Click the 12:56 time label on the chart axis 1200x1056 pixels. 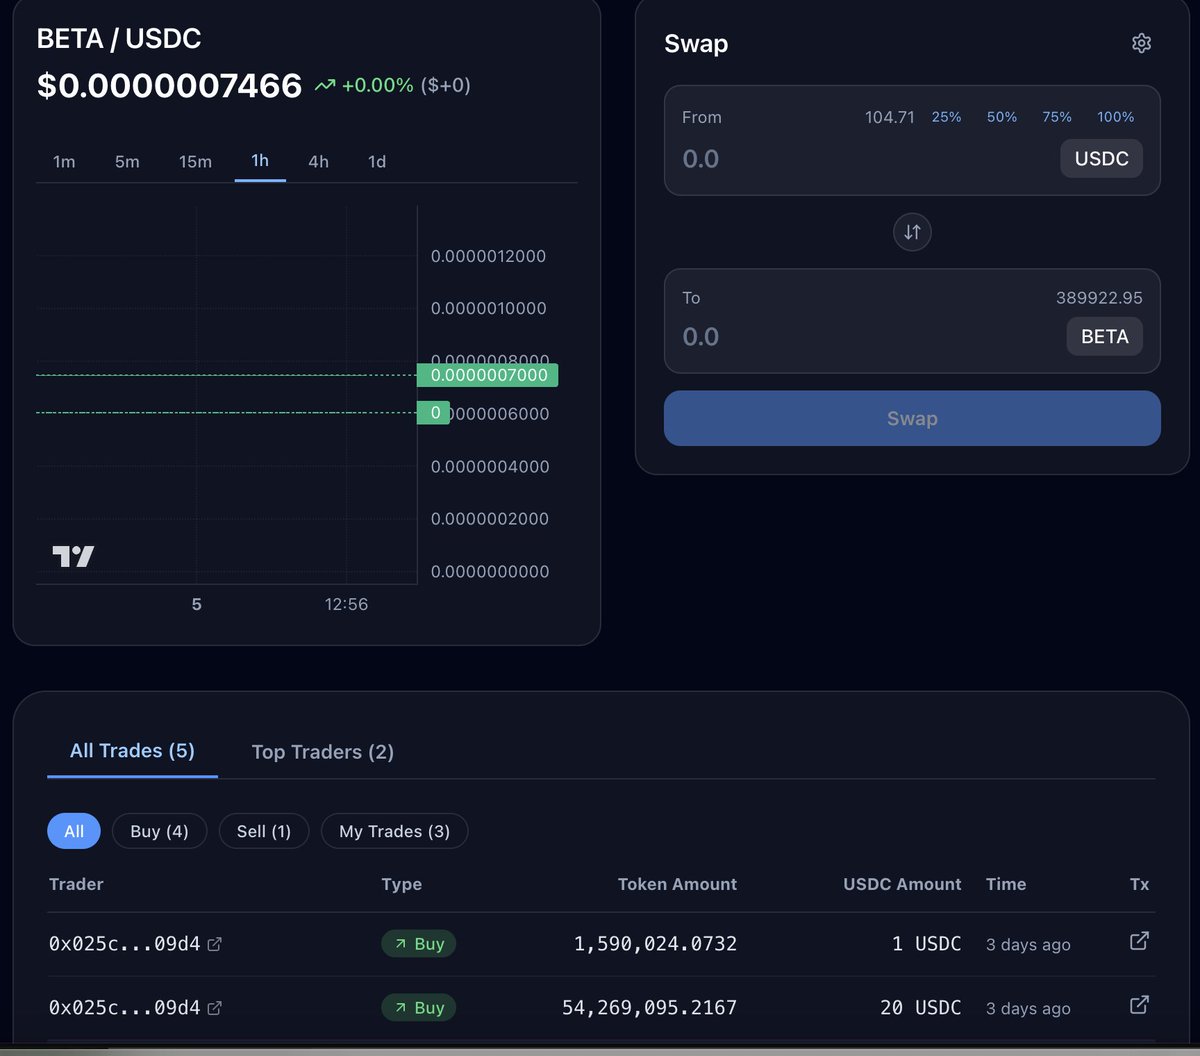coord(346,604)
